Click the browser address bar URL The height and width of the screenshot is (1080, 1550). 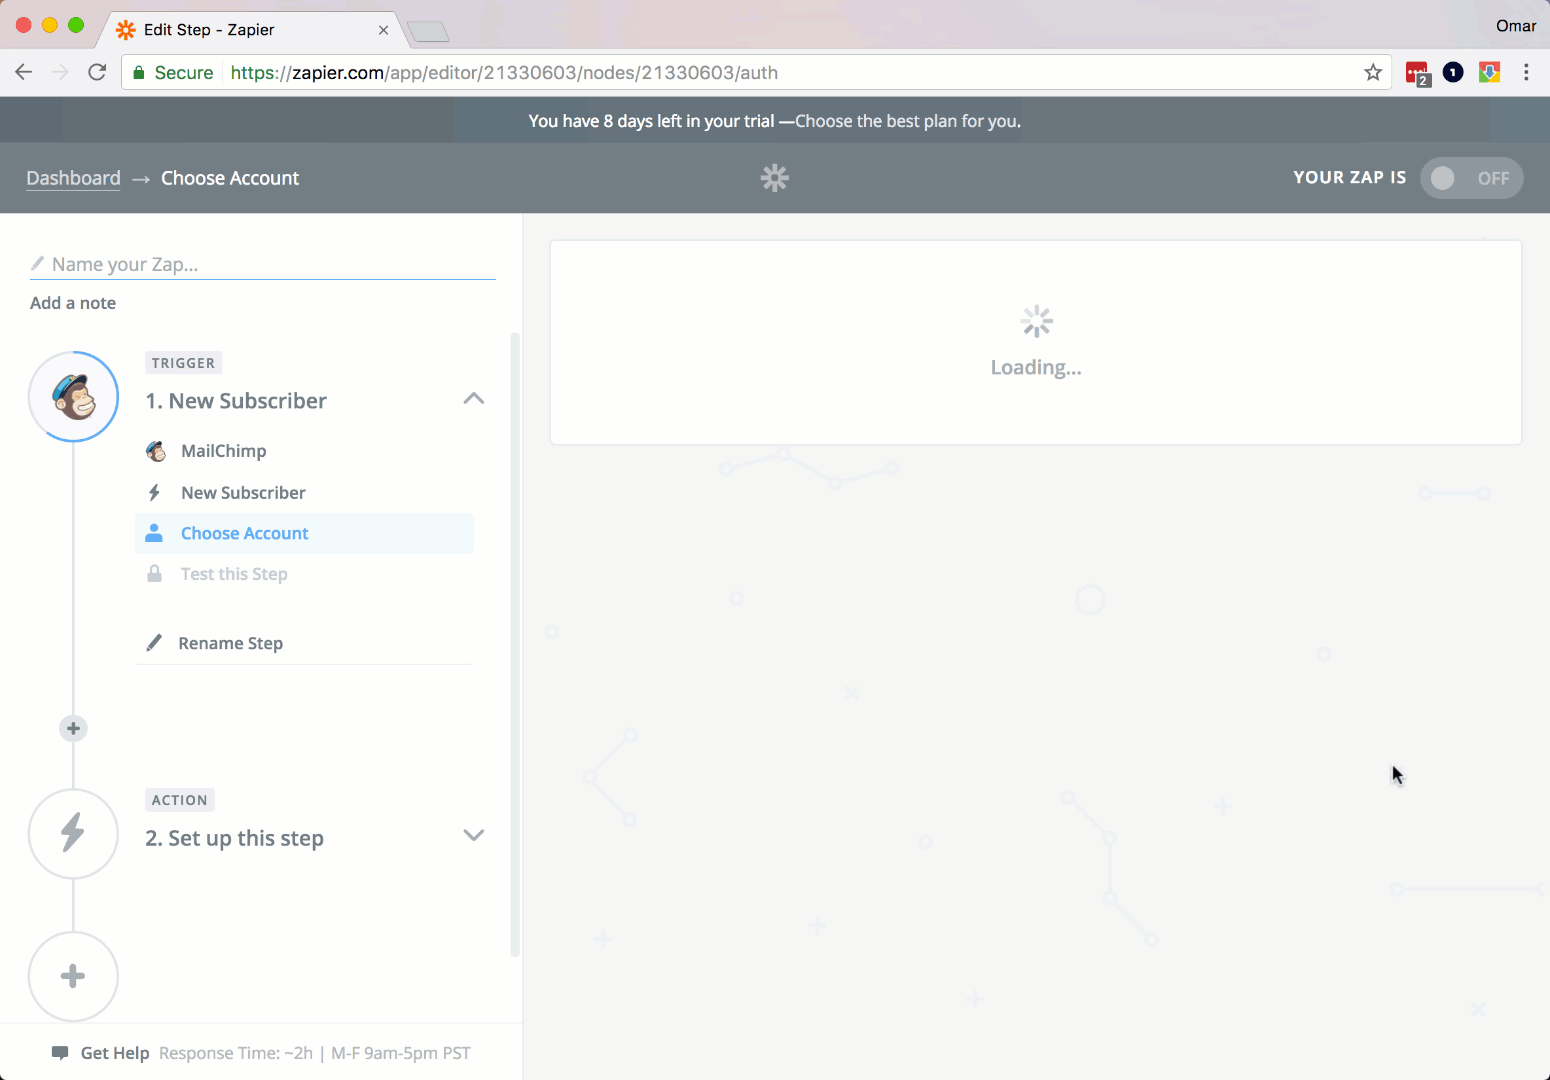(x=504, y=72)
